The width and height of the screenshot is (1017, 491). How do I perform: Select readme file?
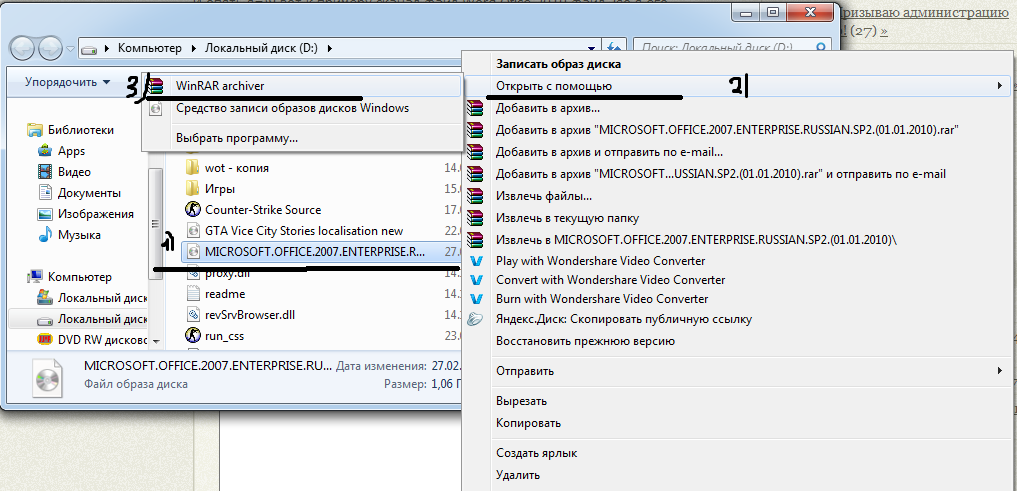coord(225,294)
